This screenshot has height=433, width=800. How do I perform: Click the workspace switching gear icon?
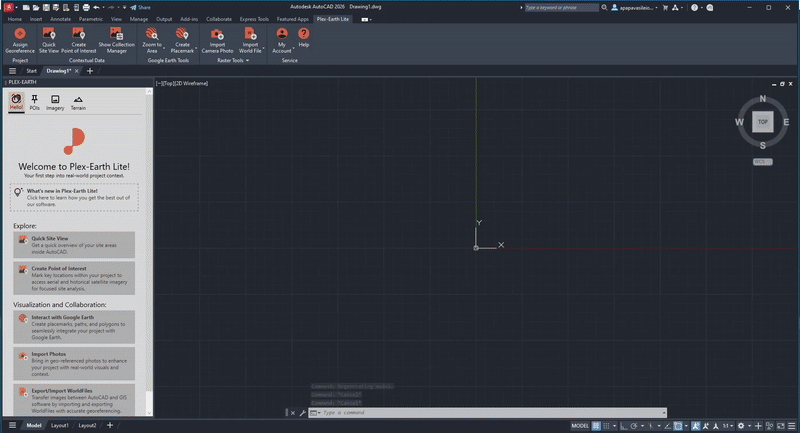[x=741, y=426]
